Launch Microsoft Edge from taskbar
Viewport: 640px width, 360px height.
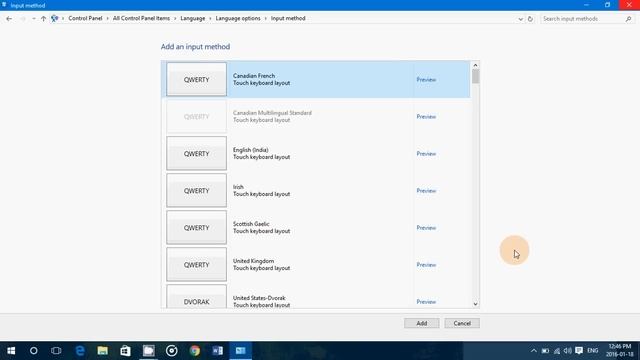click(80, 351)
